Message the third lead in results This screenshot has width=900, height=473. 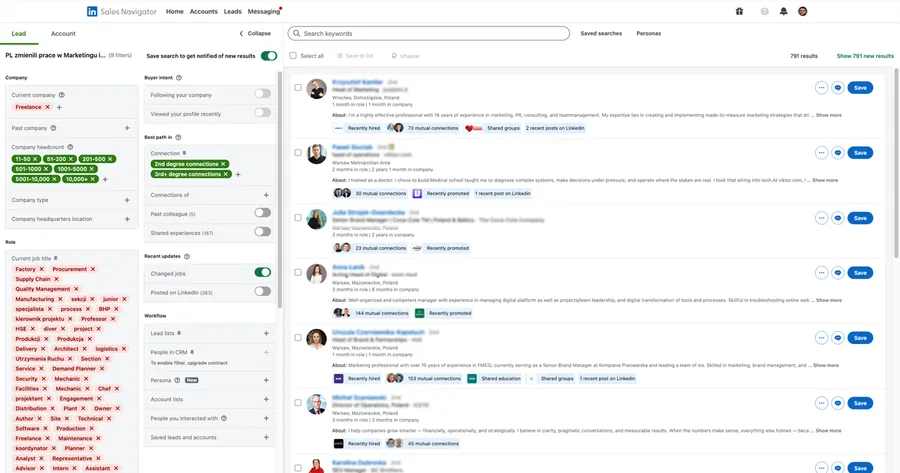838,218
